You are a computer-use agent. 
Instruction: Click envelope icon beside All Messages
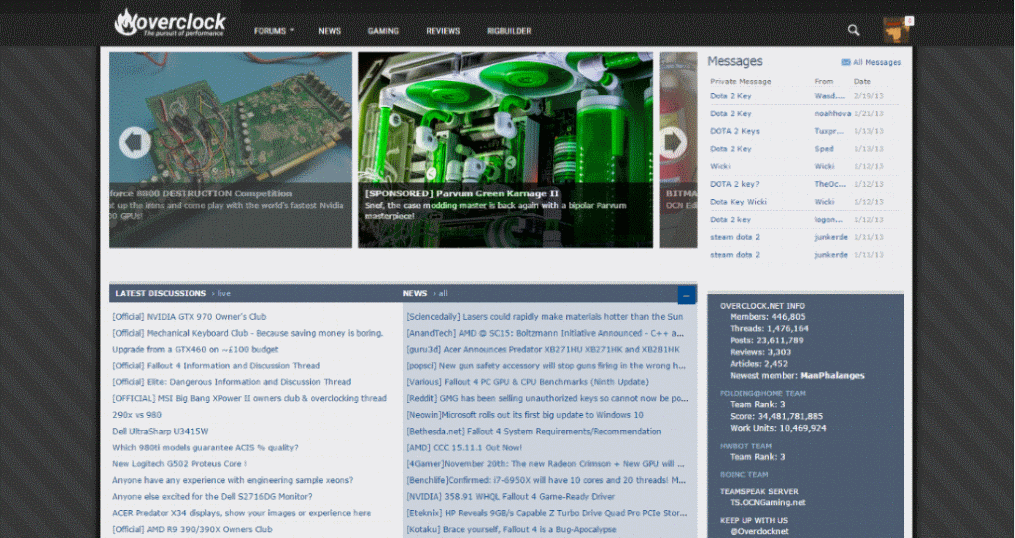point(845,62)
